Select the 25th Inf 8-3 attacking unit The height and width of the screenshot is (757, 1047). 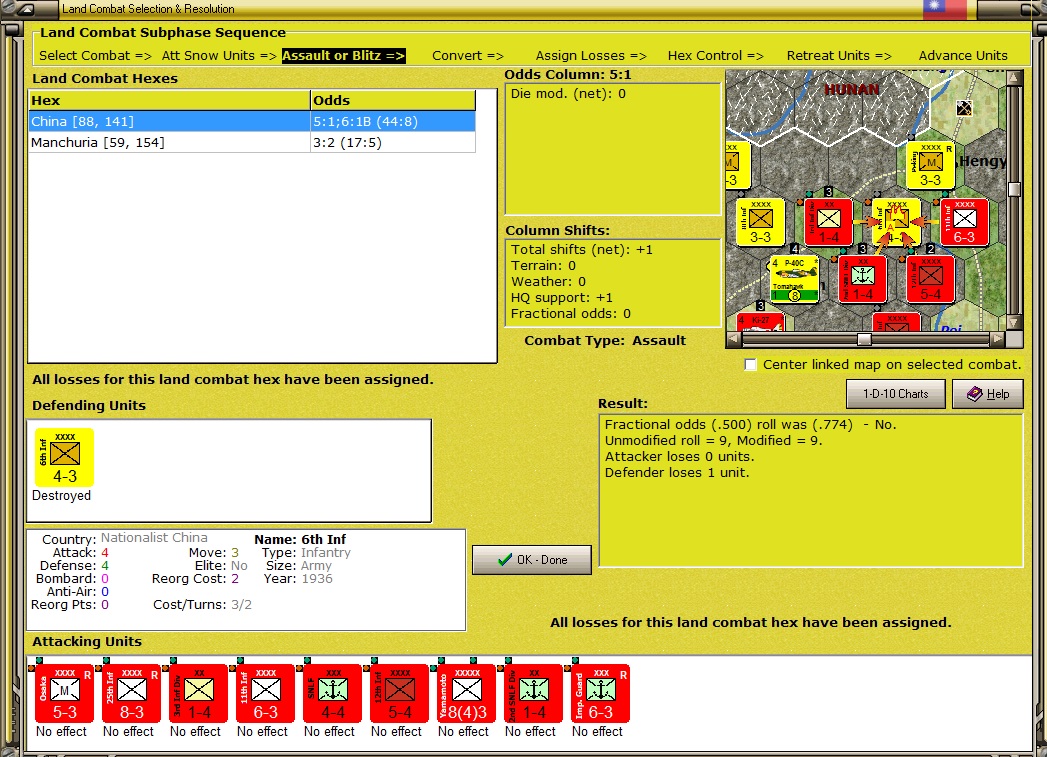(x=132, y=693)
